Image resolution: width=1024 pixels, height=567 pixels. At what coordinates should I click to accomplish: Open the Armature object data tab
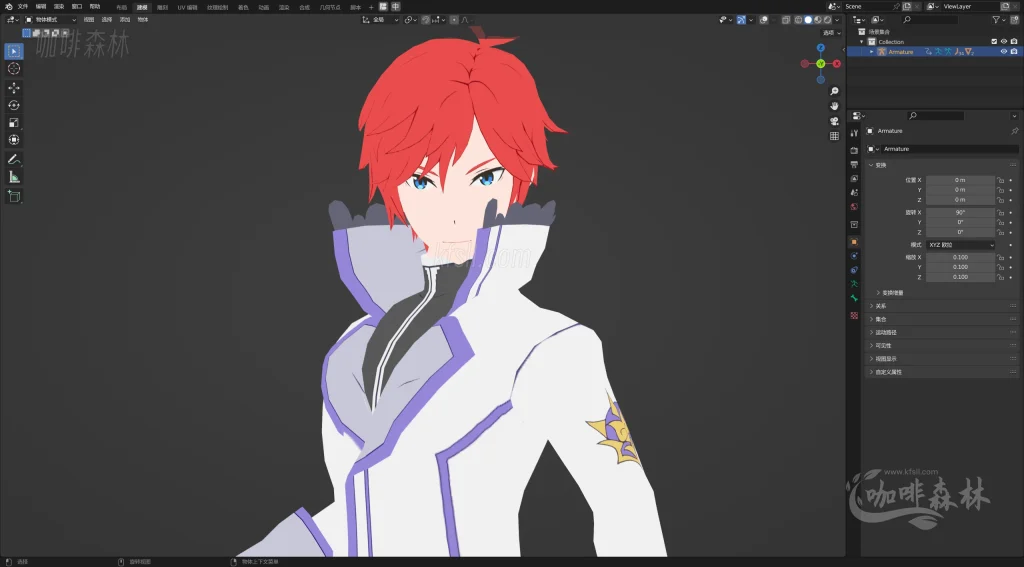point(854,284)
